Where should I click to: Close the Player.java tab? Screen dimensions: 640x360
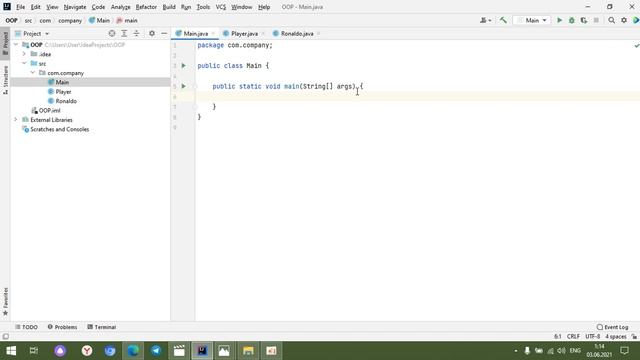(263, 33)
